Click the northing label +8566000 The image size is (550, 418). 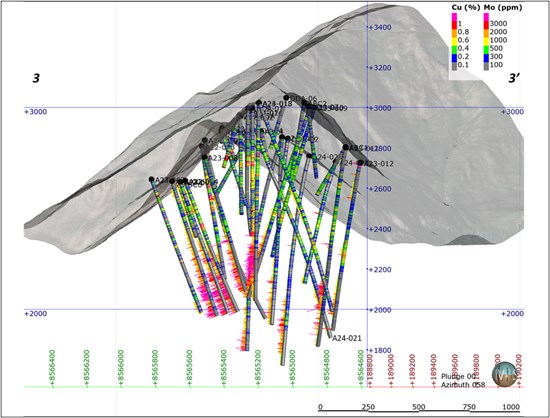coord(121,368)
